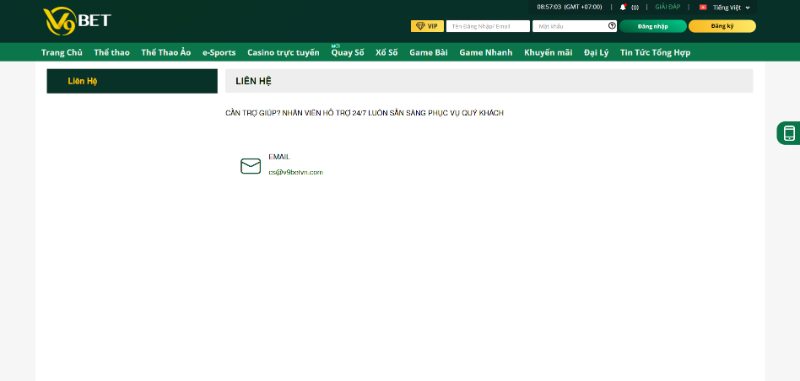Viewport: 800px width, 381px height.
Task: Go to Trang Chủ menu item
Action: (62, 53)
